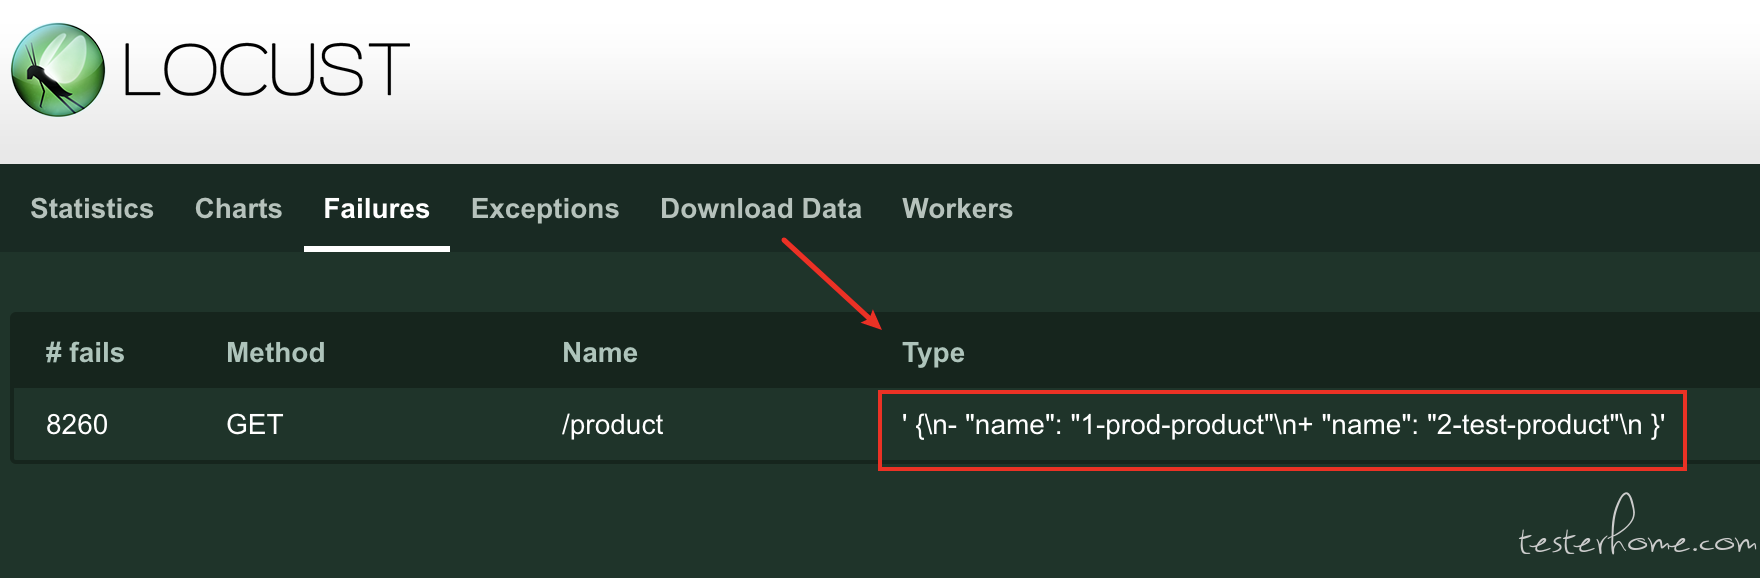The width and height of the screenshot is (1760, 578).
Task: Click the opening brace of the failure message
Action: pos(921,425)
